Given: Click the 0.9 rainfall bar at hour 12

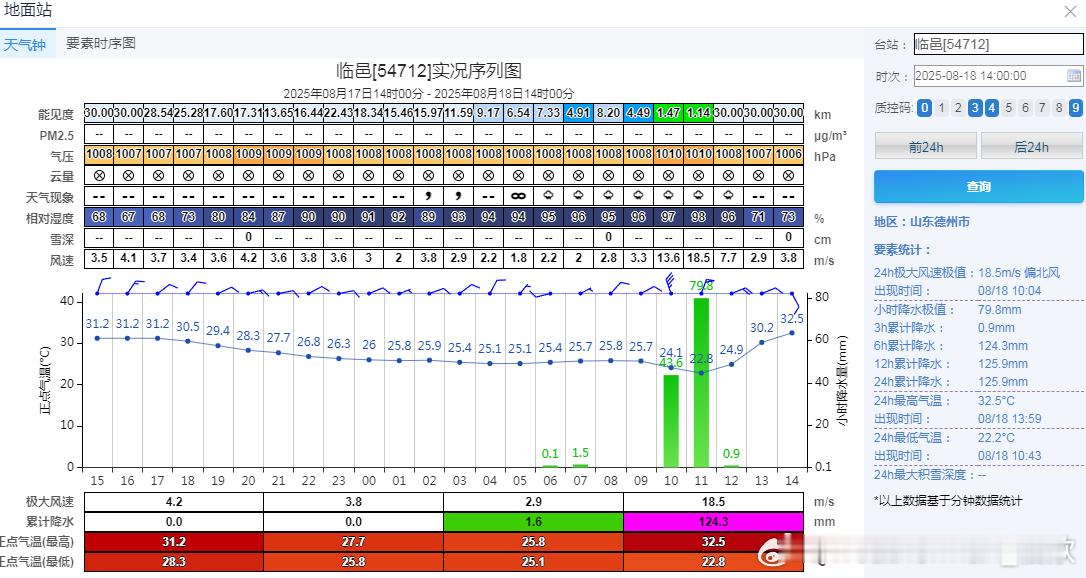Looking at the screenshot, I should [731, 466].
